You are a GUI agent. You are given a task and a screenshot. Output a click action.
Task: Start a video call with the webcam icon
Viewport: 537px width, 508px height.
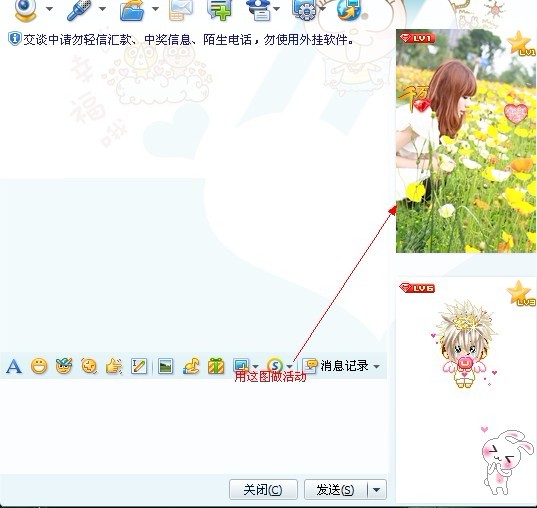[x=25, y=10]
